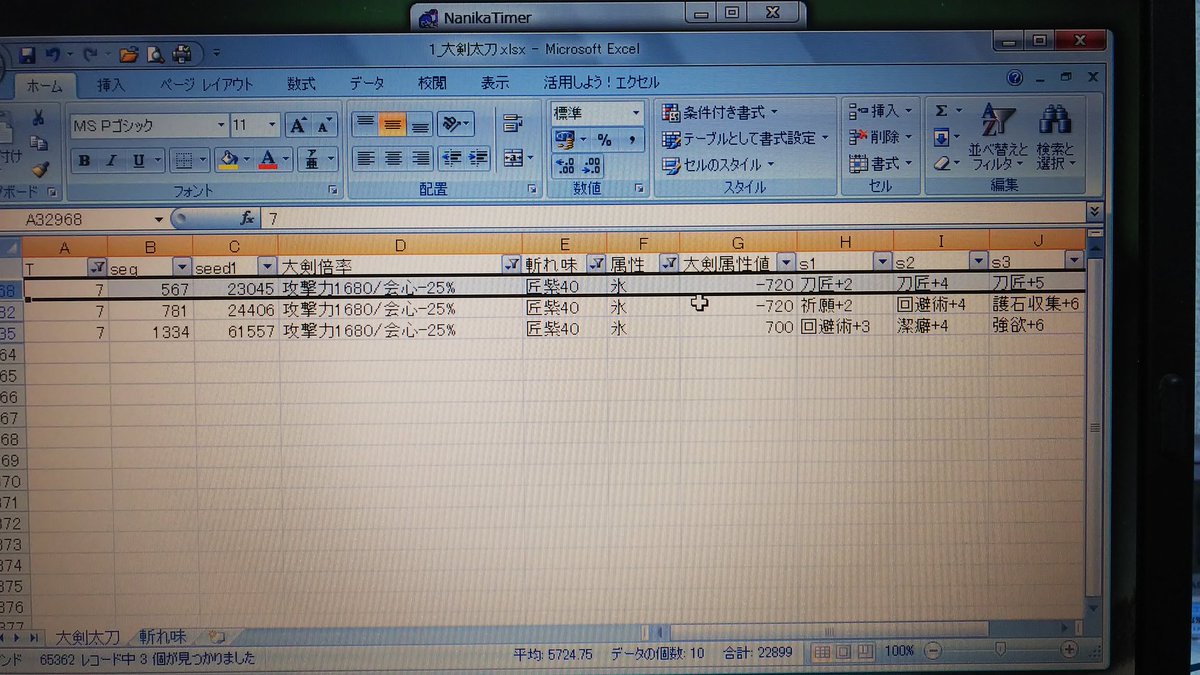This screenshot has width=1200, height=675.
Task: Click the Wrap Text icon
Action: (513, 124)
